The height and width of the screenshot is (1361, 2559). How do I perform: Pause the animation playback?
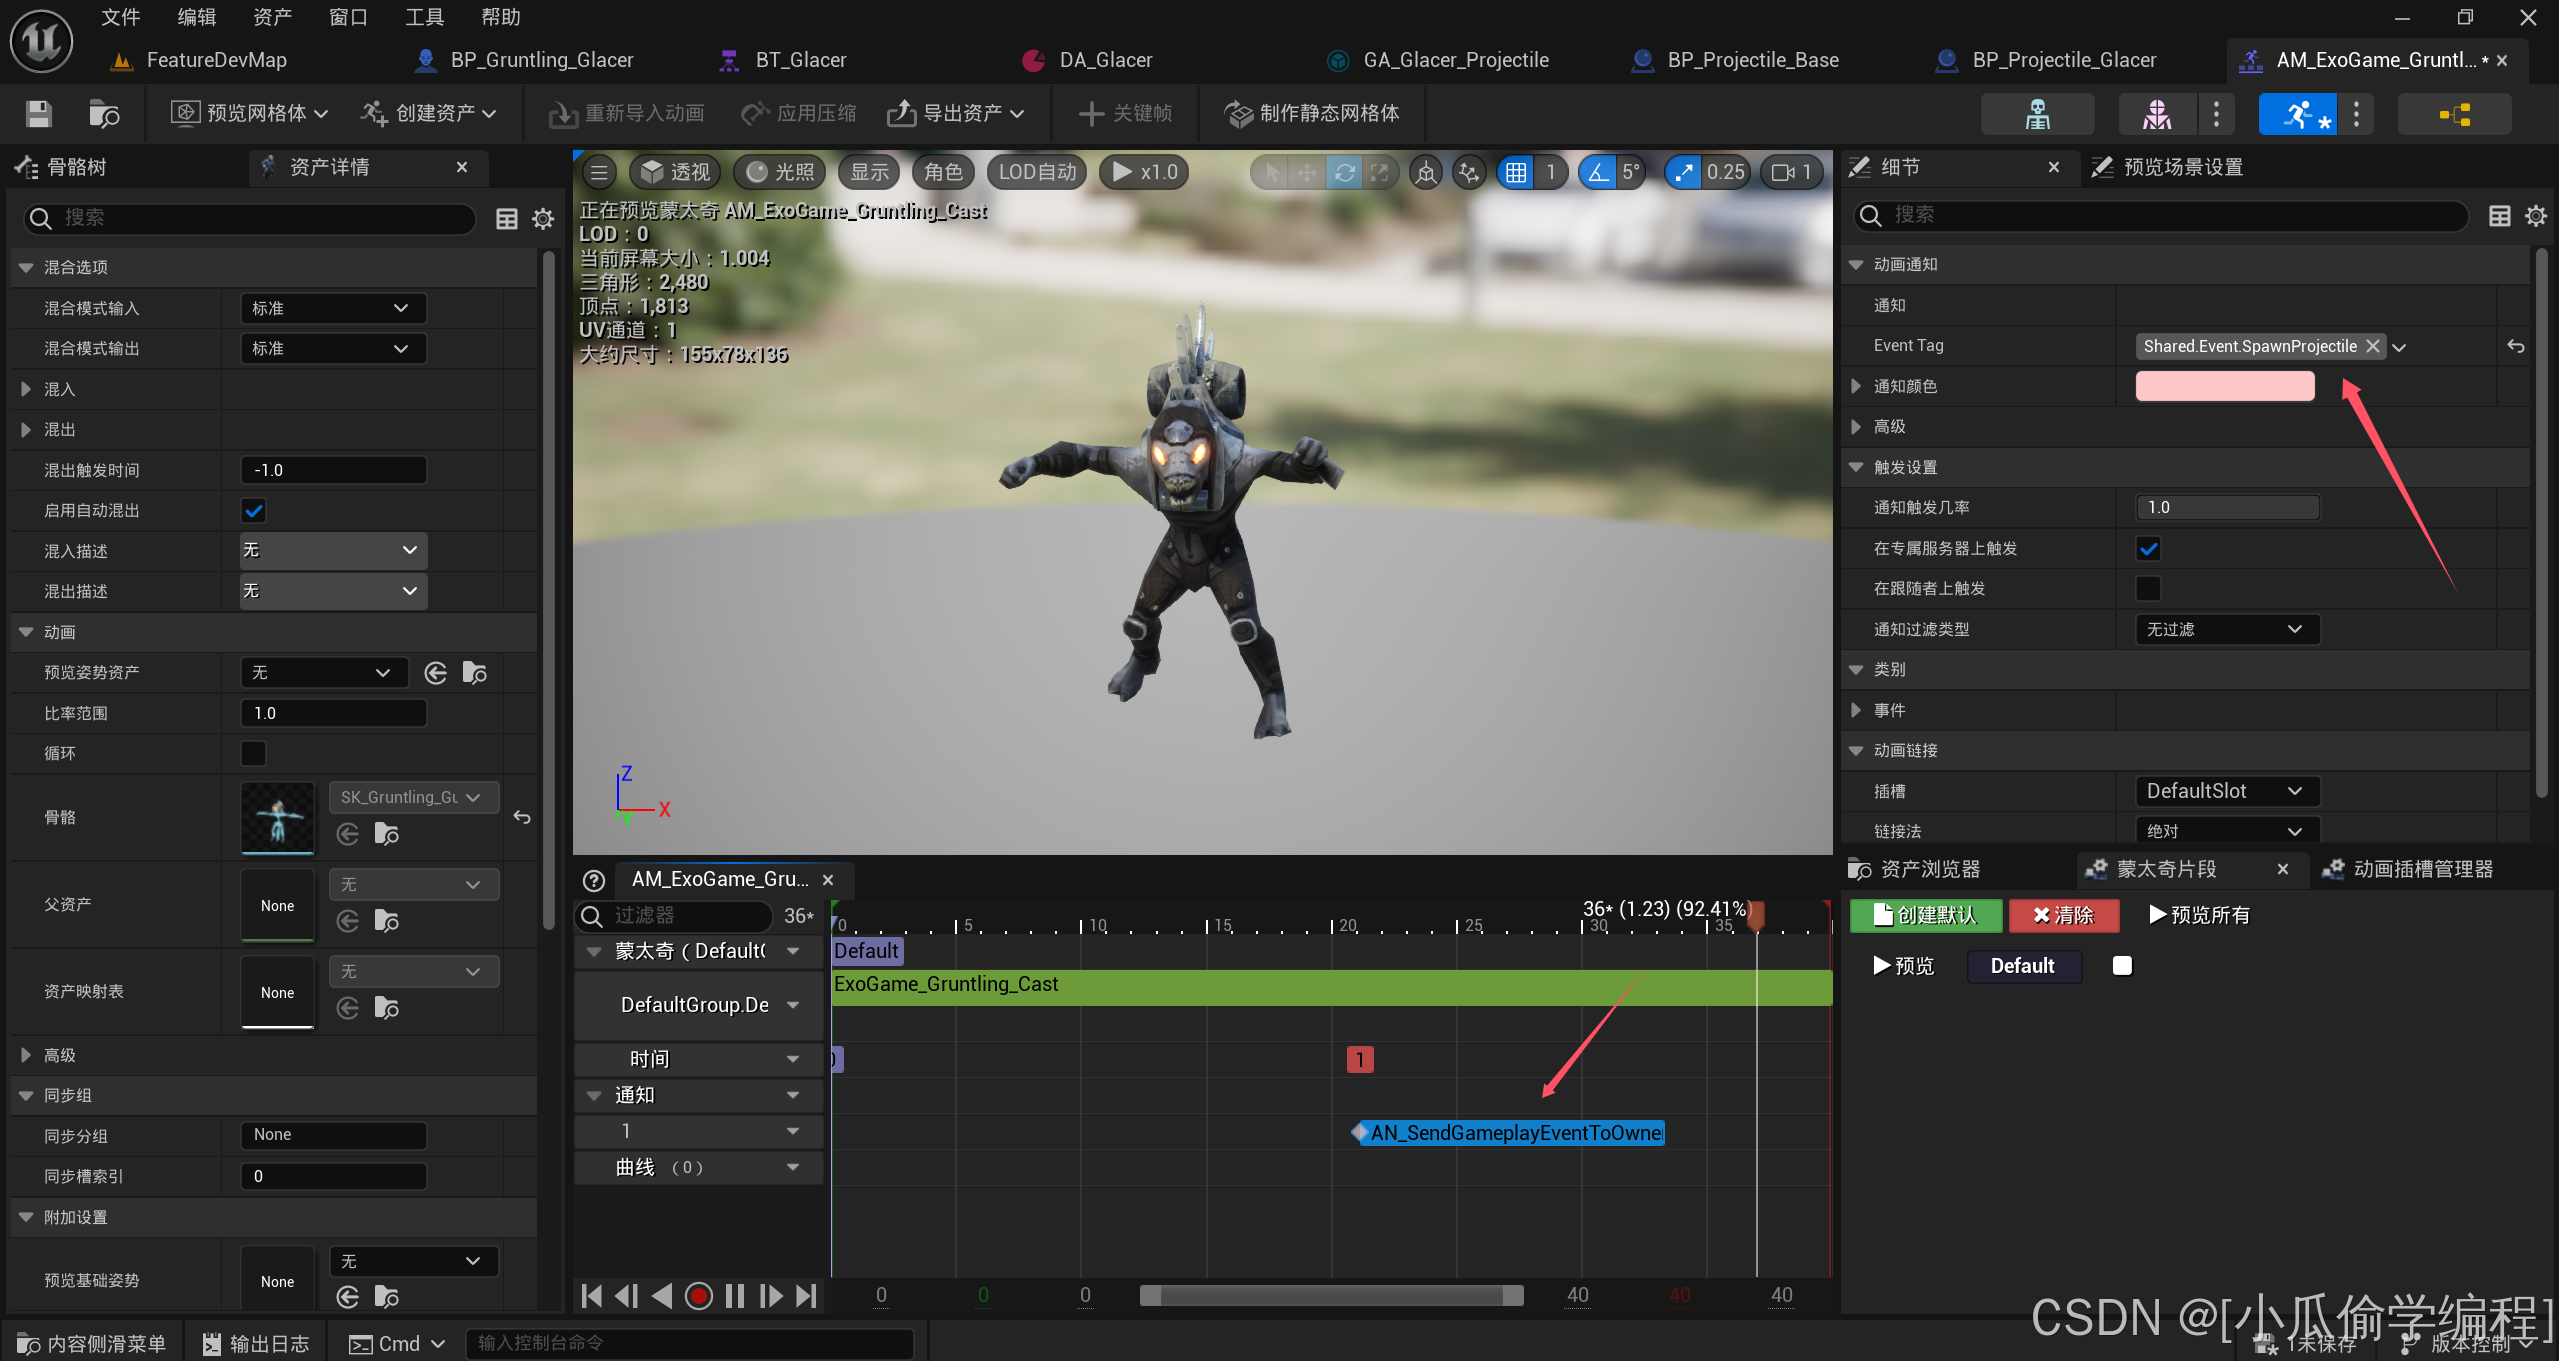click(735, 1296)
